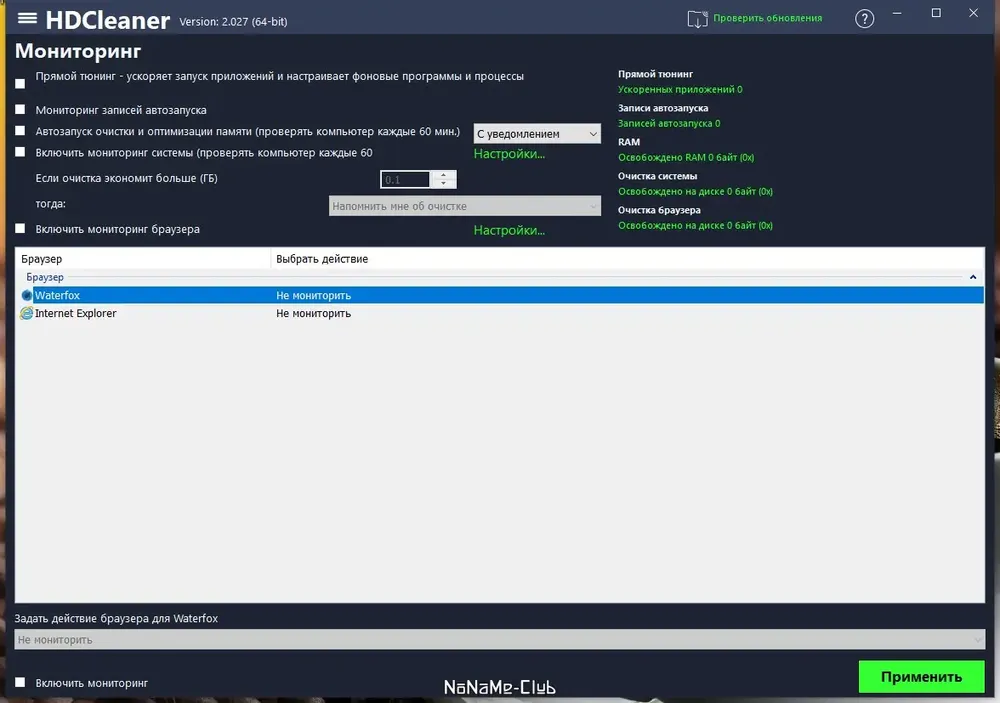
Task: Expand the Напомнить мне об очистке dropdown
Action: [465, 206]
